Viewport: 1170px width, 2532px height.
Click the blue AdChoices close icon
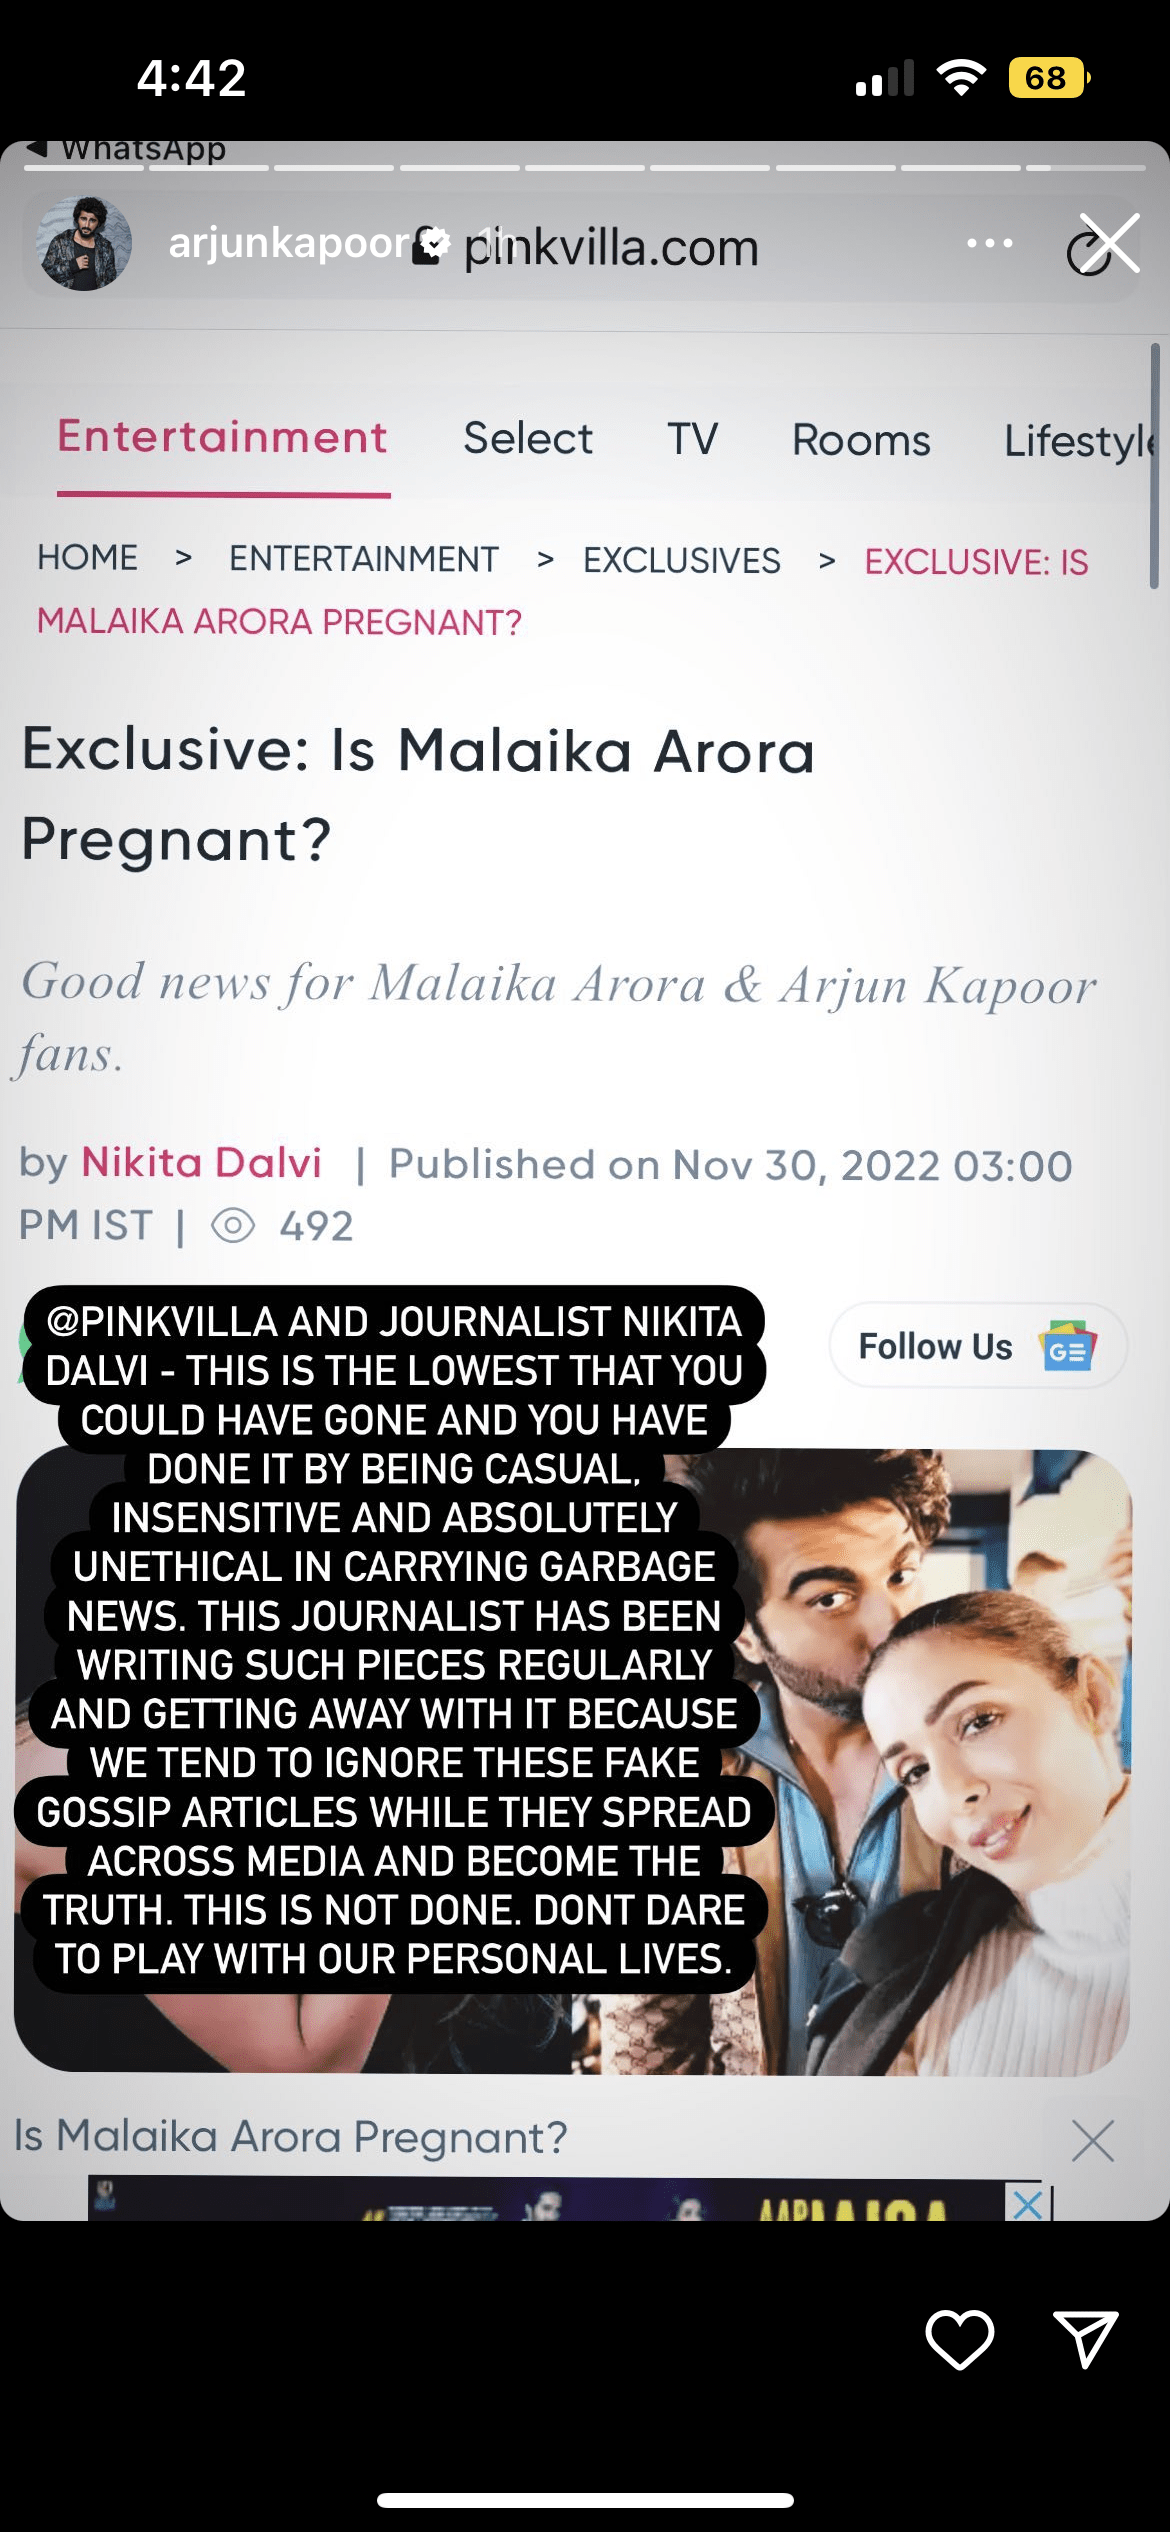tap(1027, 2201)
